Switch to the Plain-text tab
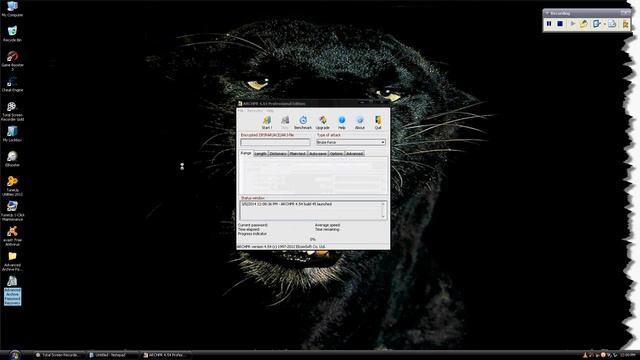The width and height of the screenshot is (640, 360). coord(298,154)
